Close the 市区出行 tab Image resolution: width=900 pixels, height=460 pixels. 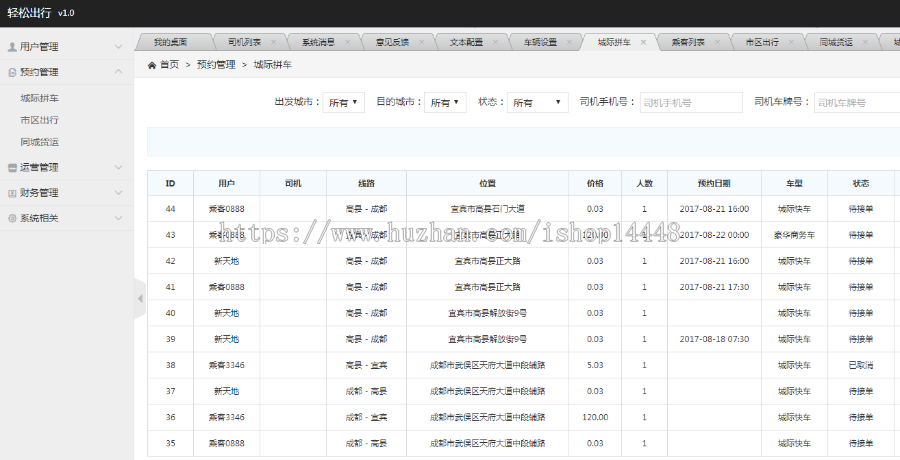pyautogui.click(x=792, y=42)
